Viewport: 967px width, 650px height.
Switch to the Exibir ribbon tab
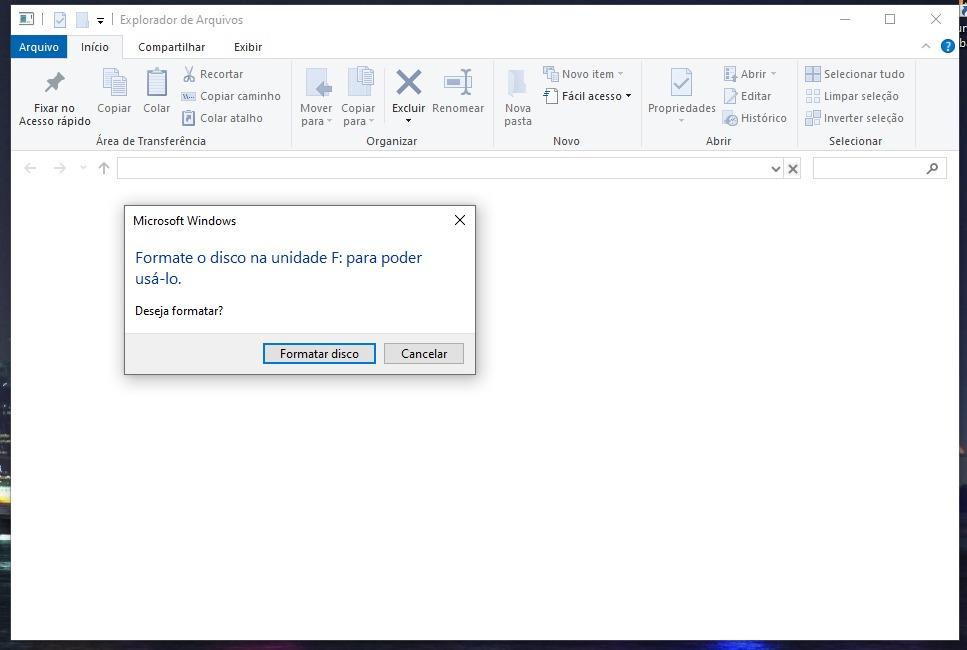coord(248,47)
